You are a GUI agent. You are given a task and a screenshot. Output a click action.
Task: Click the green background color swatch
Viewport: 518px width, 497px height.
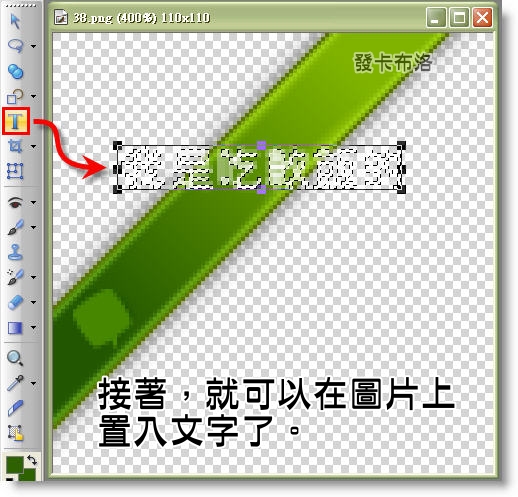(x=29, y=475)
